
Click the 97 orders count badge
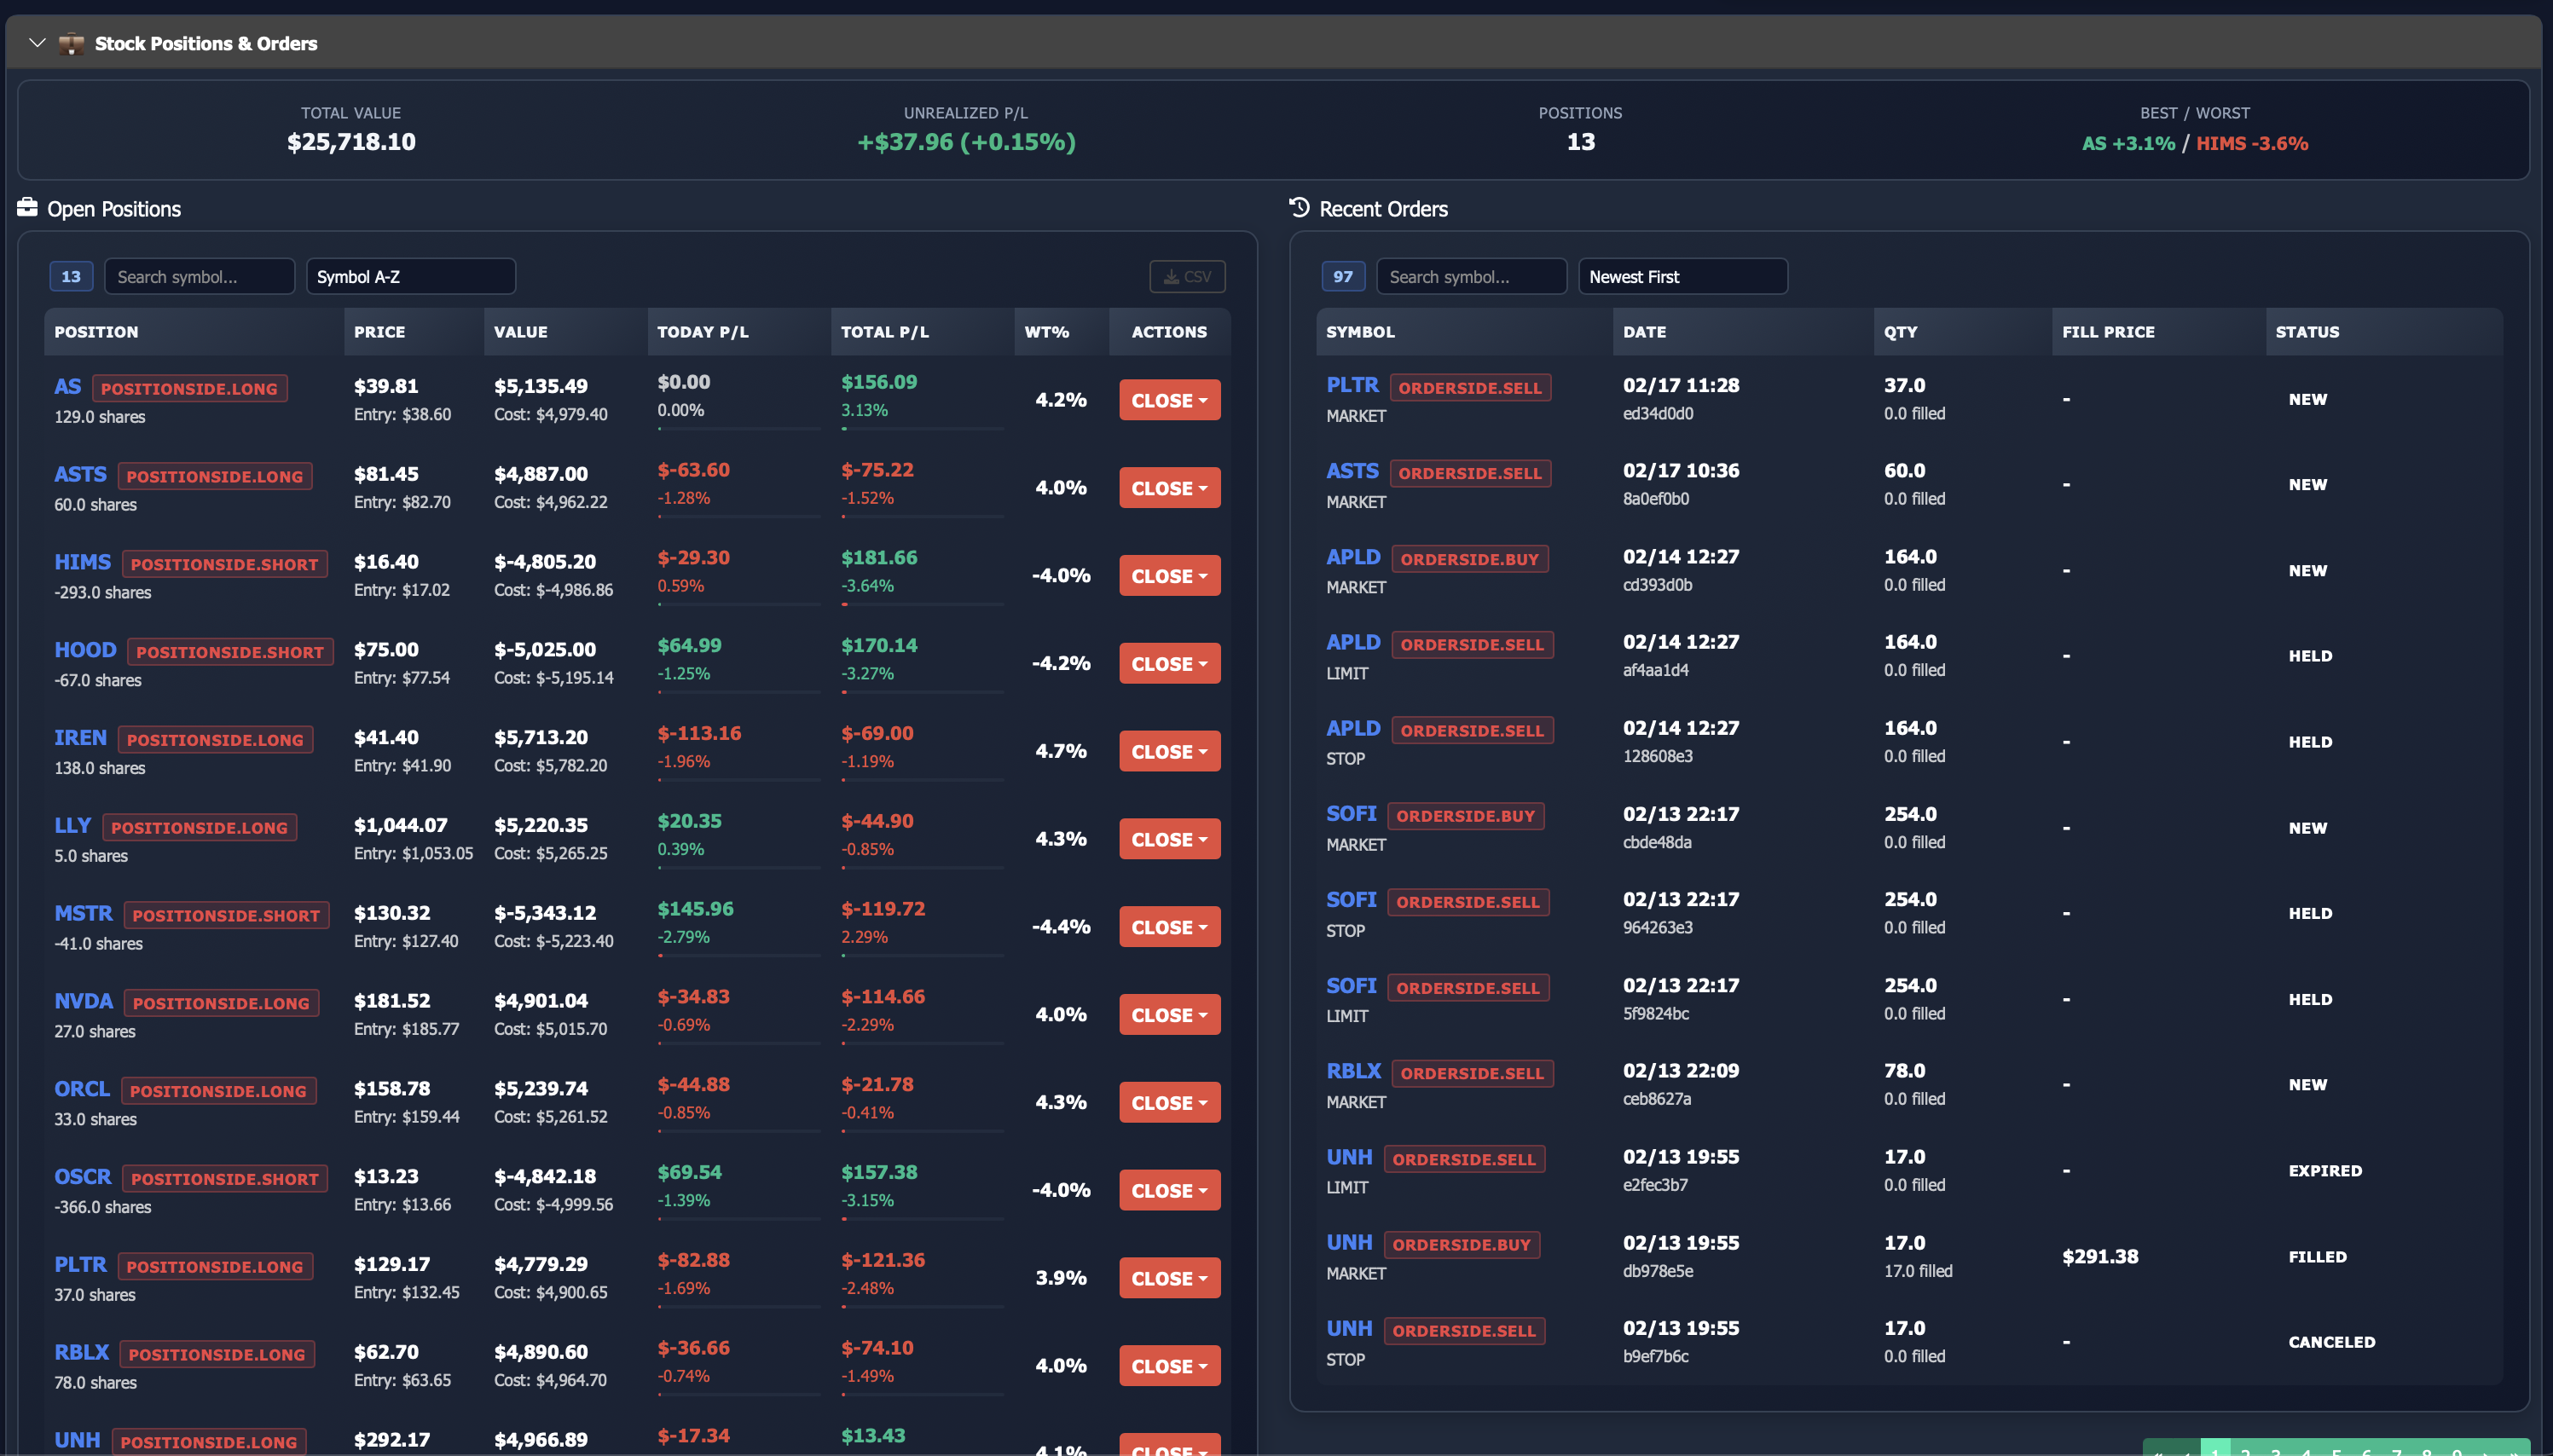(1342, 277)
